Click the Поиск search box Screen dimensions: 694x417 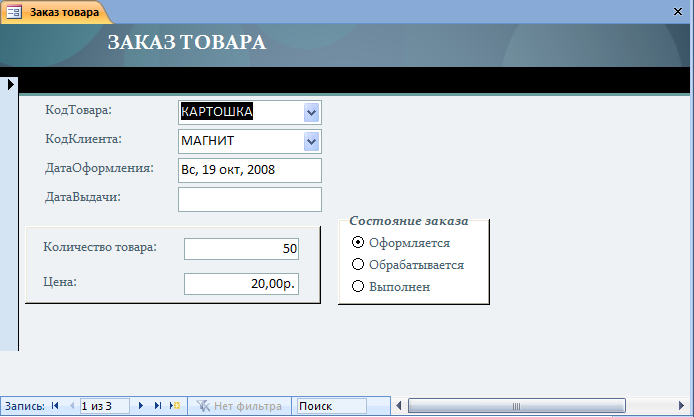331,406
